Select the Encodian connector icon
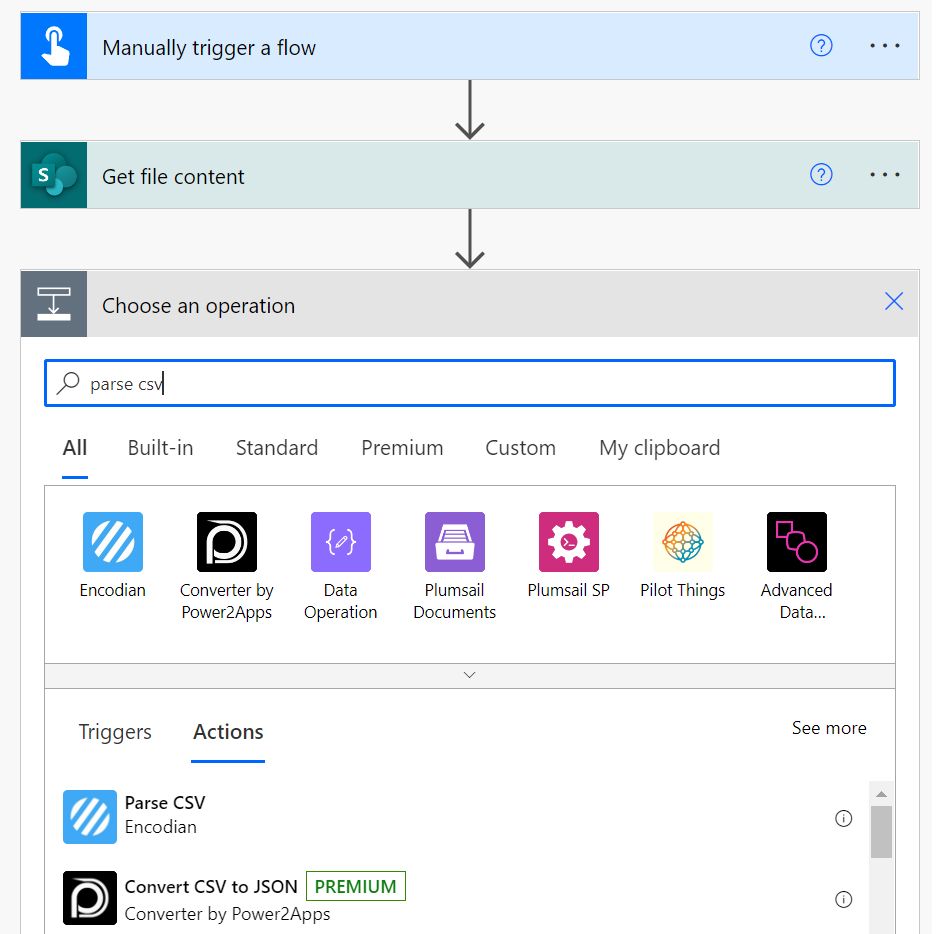 tap(113, 542)
